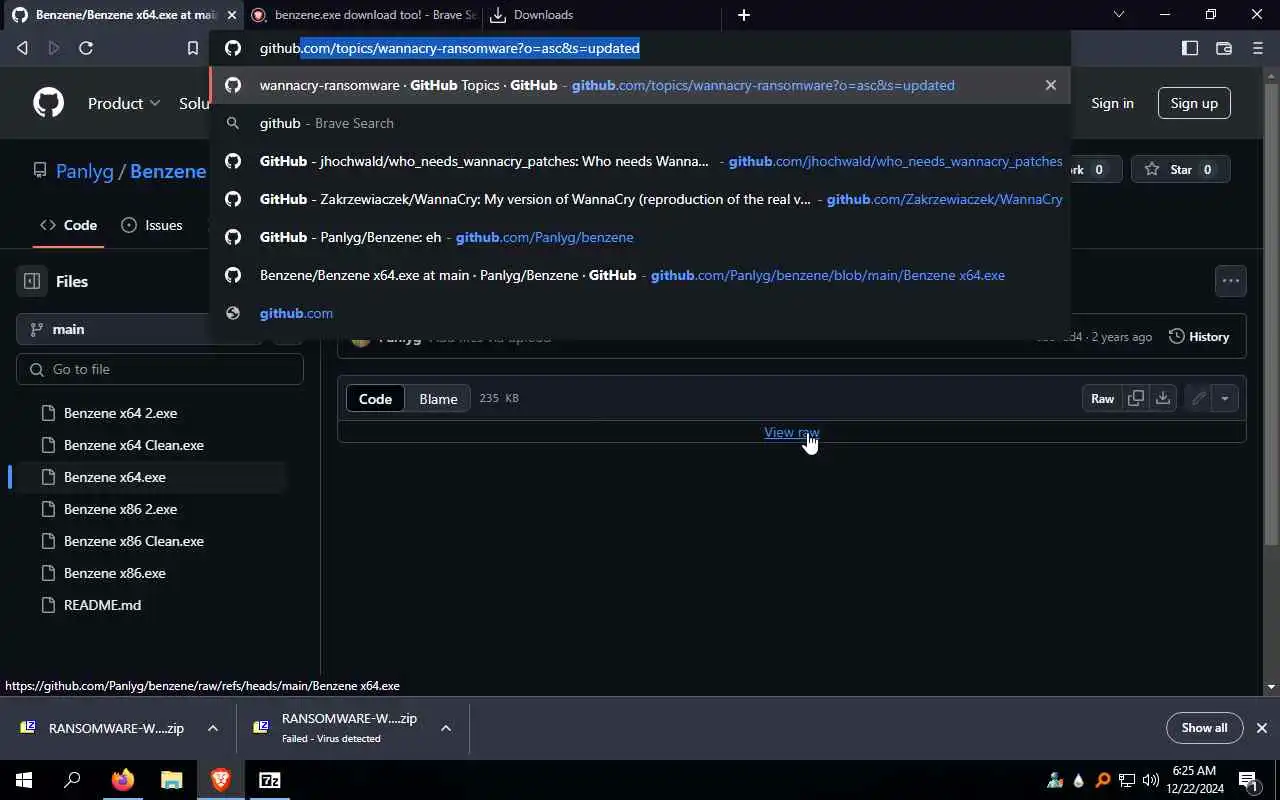This screenshot has width=1280, height=800.
Task: Switch to the Issues repository tab
Action: (152, 225)
